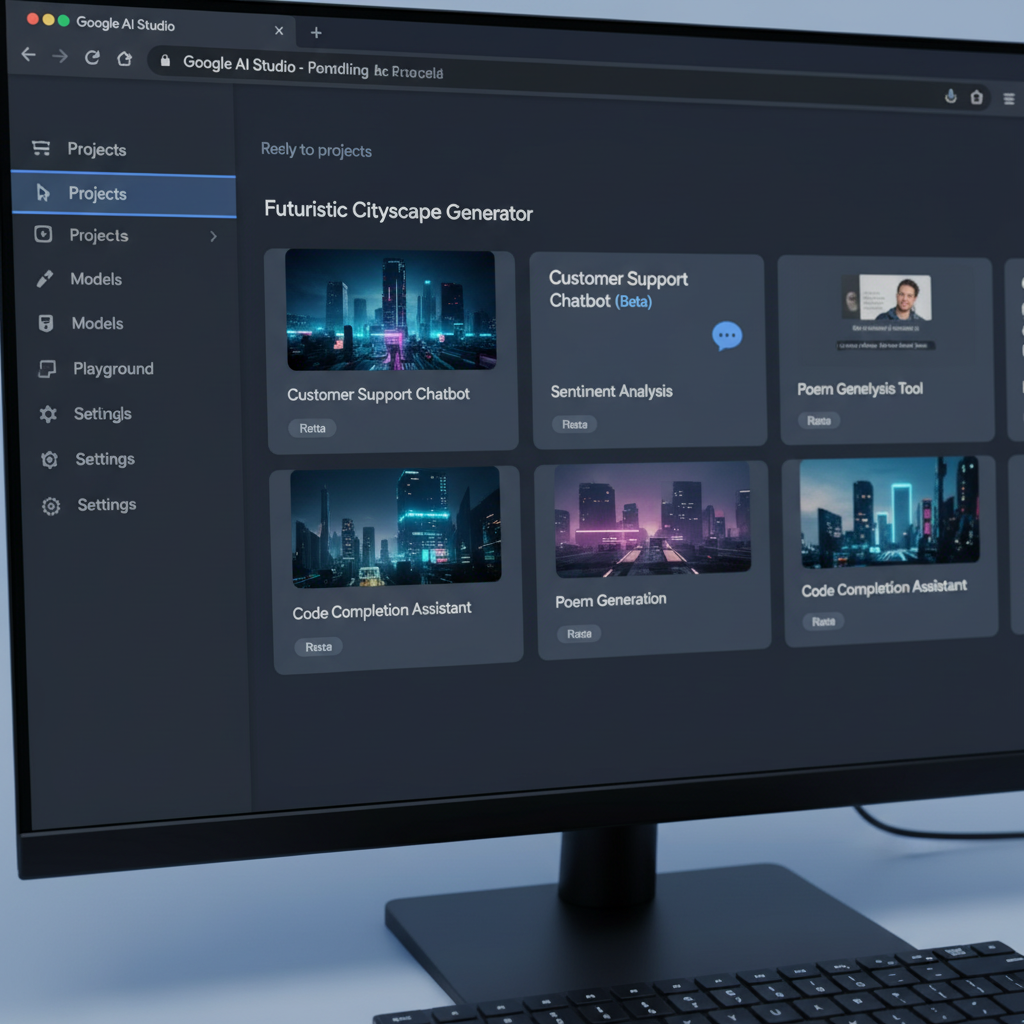
Task: Open the browser home page icon
Action: click(124, 59)
